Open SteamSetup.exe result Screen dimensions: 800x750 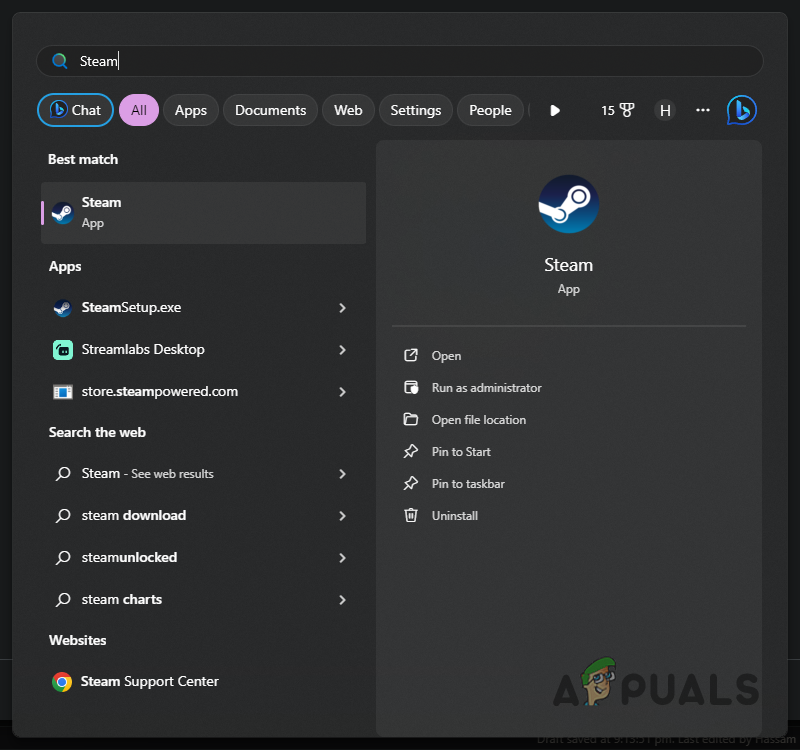point(189,308)
